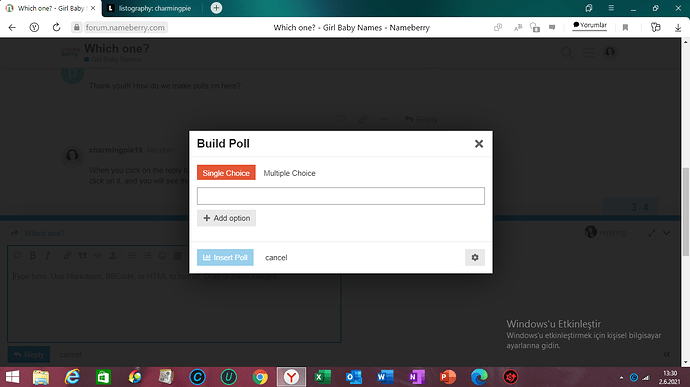Screen dimensions: 690x387
Task: Add another poll option
Action: 227,218
